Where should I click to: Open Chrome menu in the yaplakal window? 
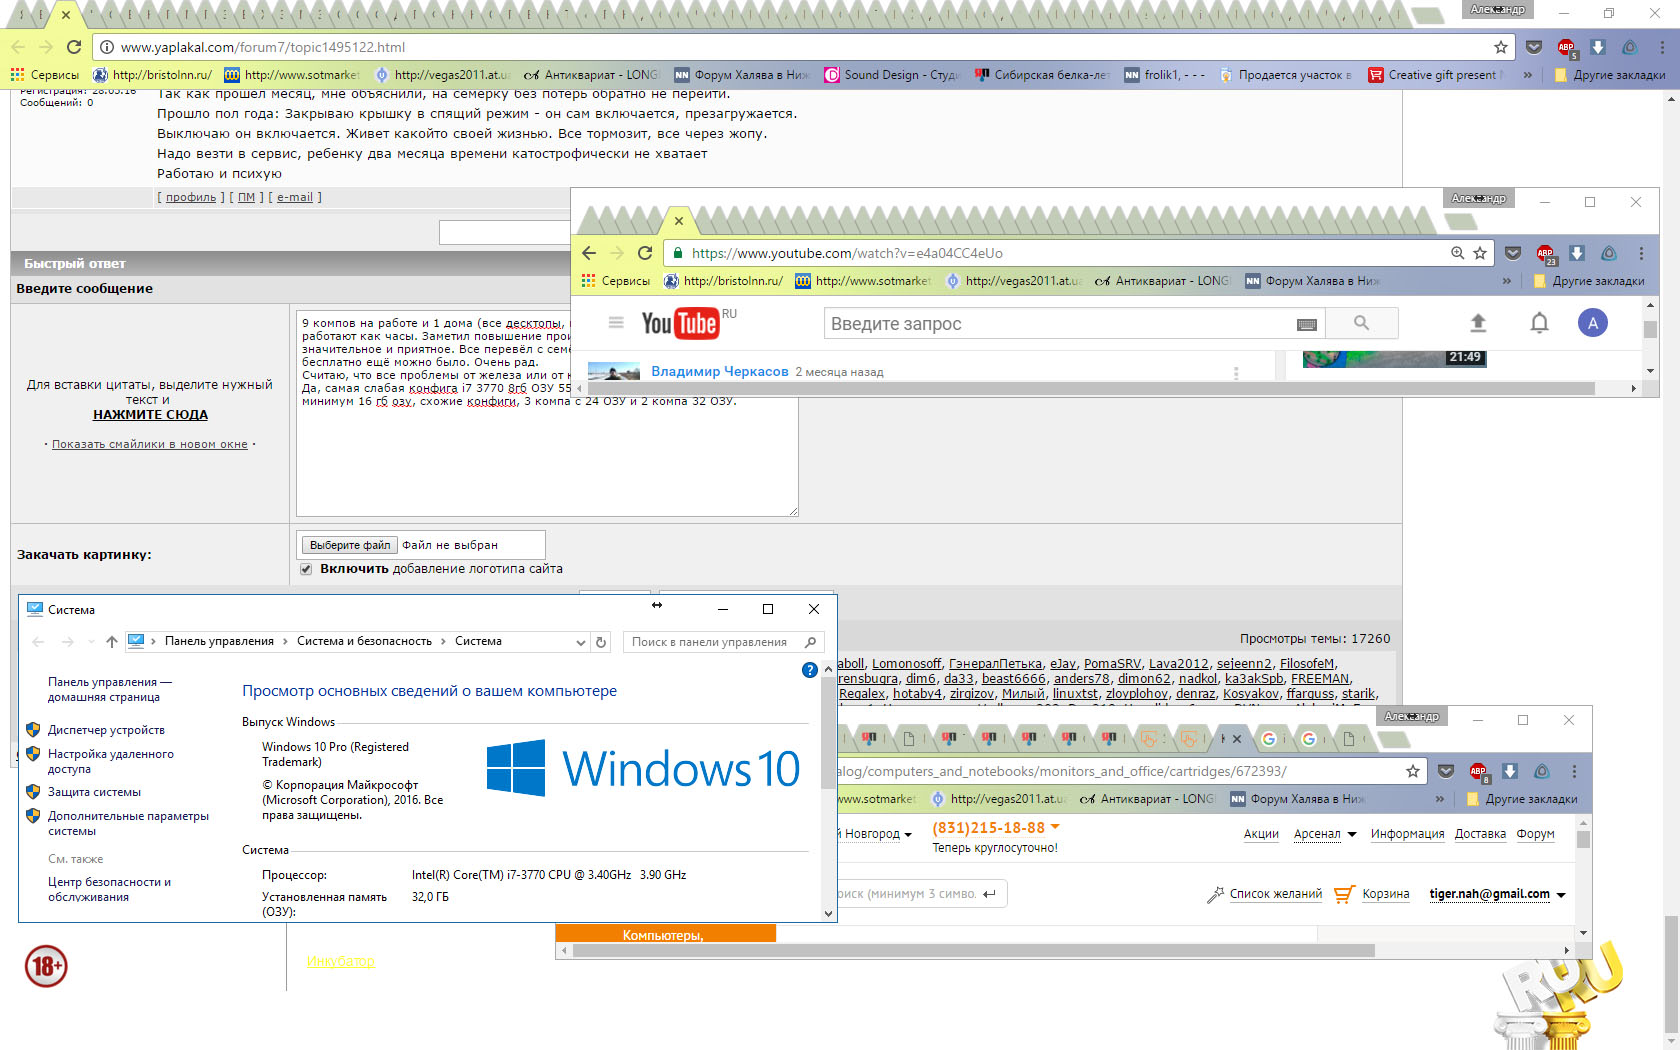(x=1662, y=47)
